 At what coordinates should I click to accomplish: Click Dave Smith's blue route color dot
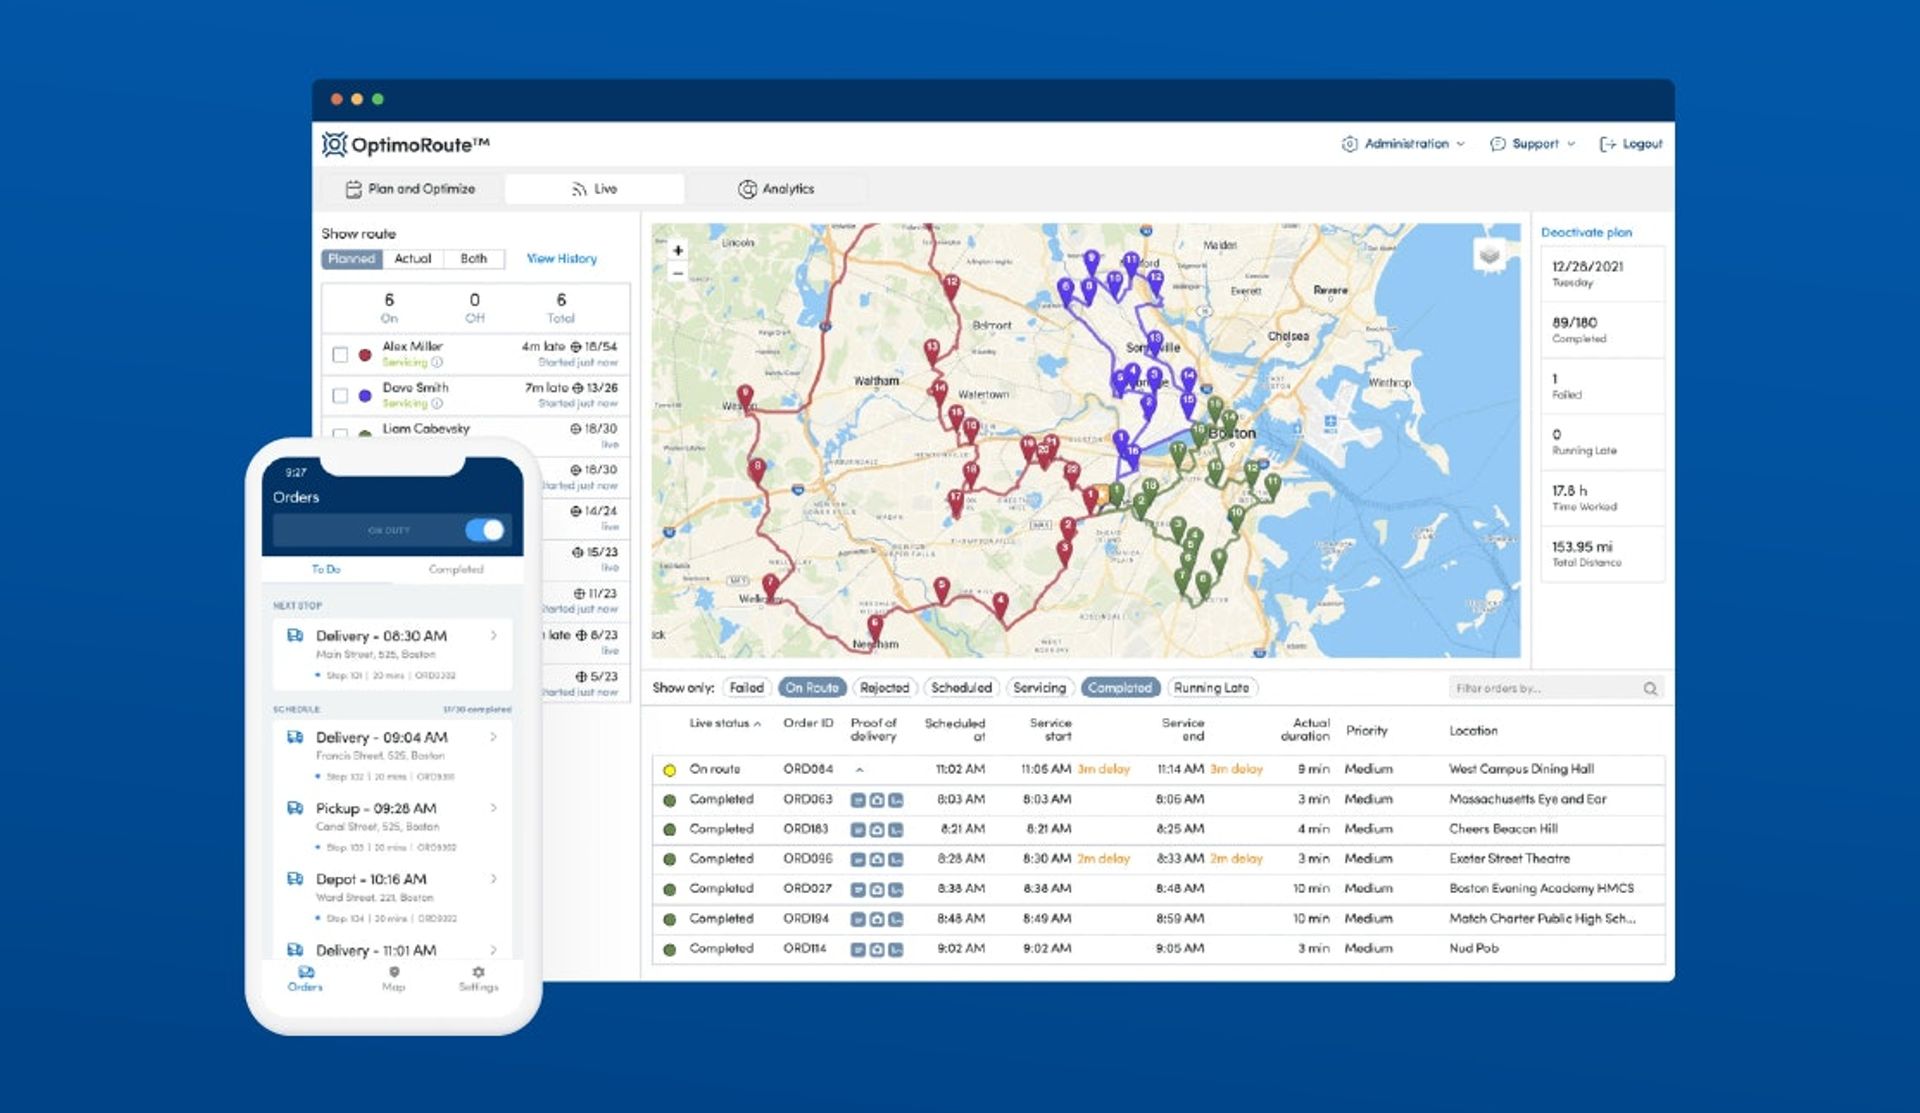(365, 395)
